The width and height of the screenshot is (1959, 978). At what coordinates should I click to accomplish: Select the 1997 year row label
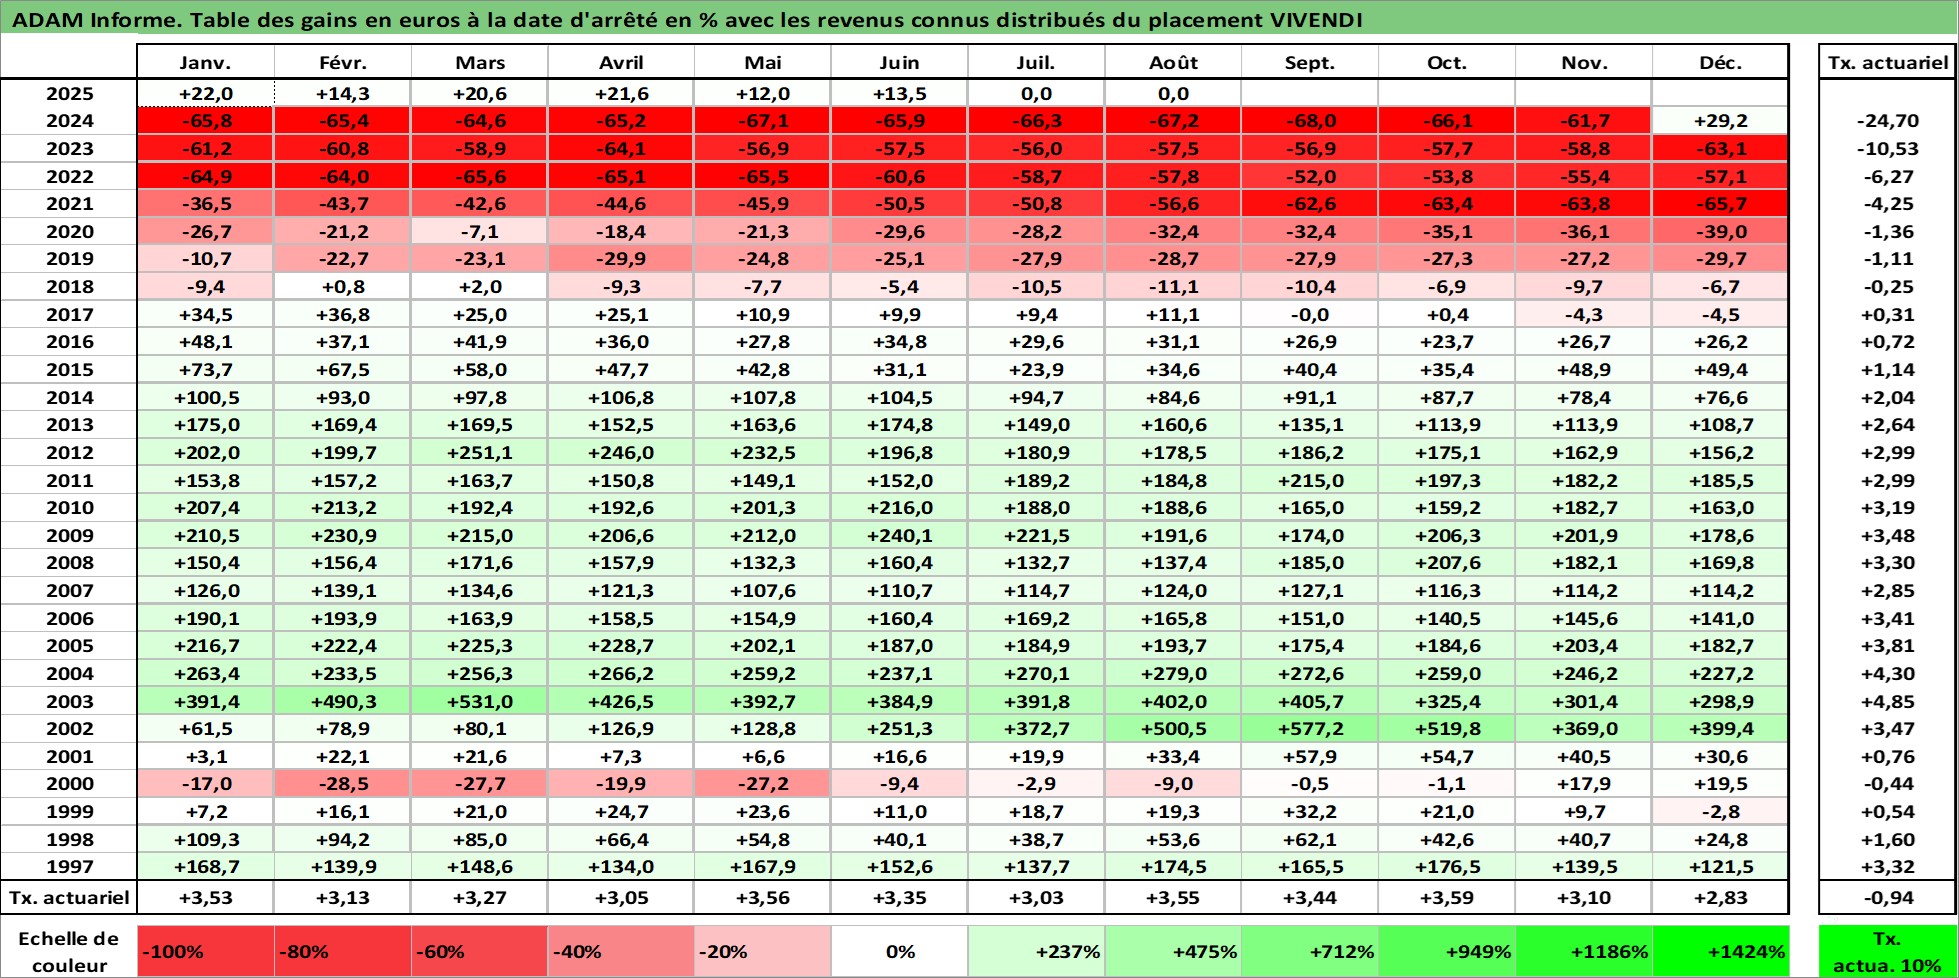point(69,867)
